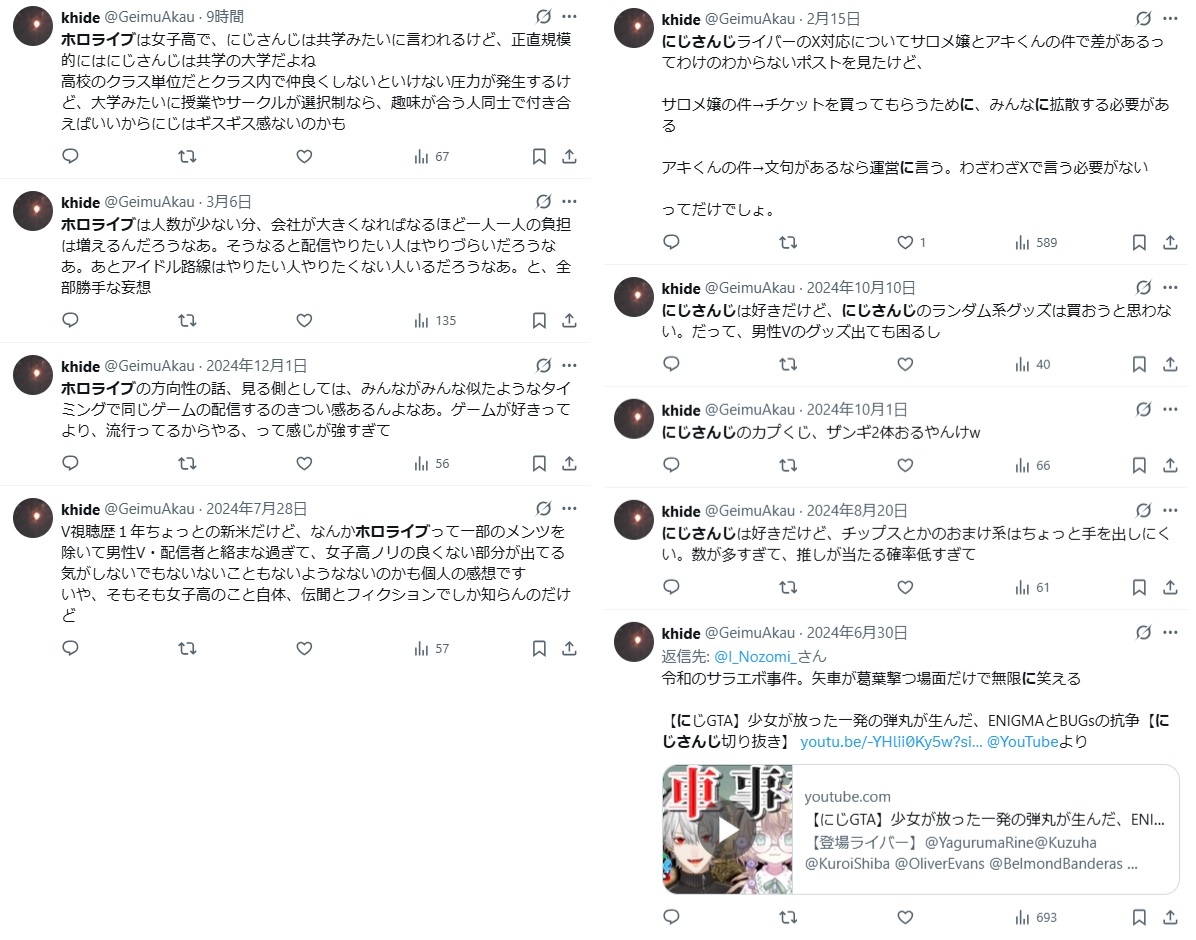
Task: Click Grok icon on the 2024年10月10日 tweet
Action: (x=1143, y=288)
